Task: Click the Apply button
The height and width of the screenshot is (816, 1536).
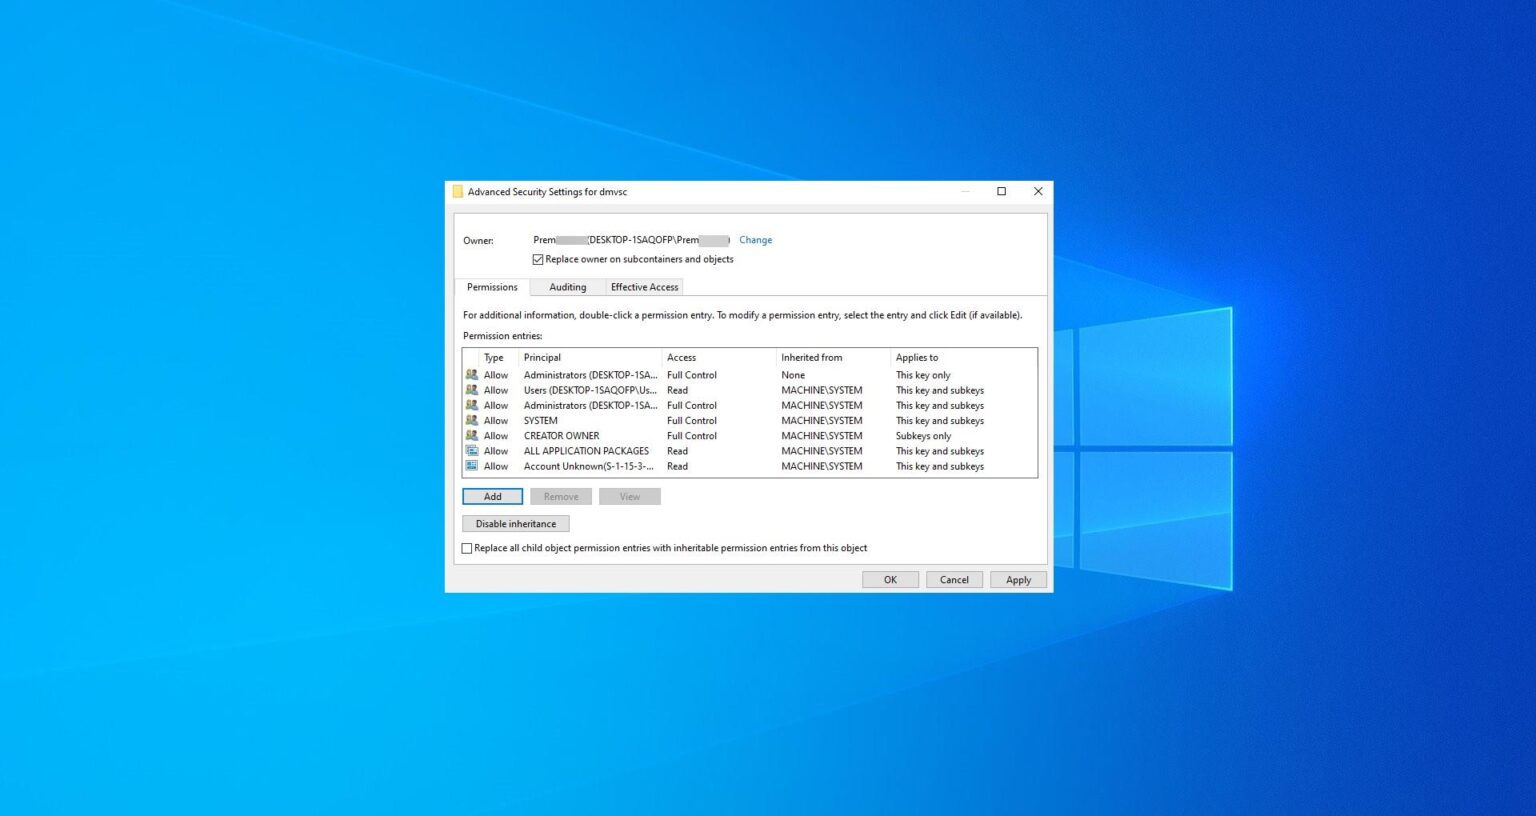Action: 1018,579
